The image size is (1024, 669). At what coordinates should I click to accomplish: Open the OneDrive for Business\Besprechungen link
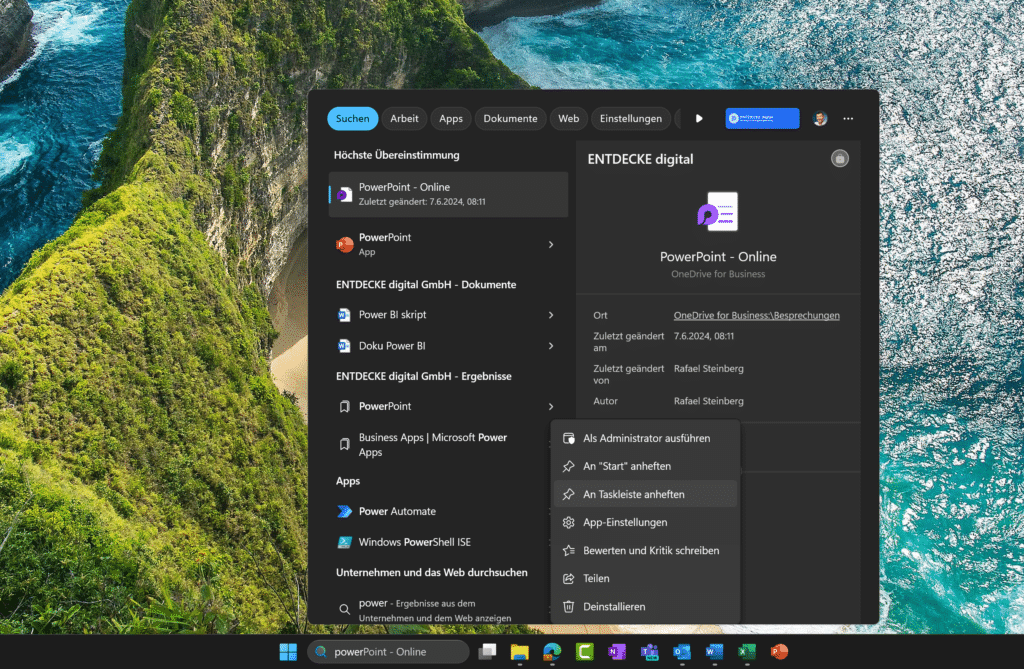pos(756,315)
